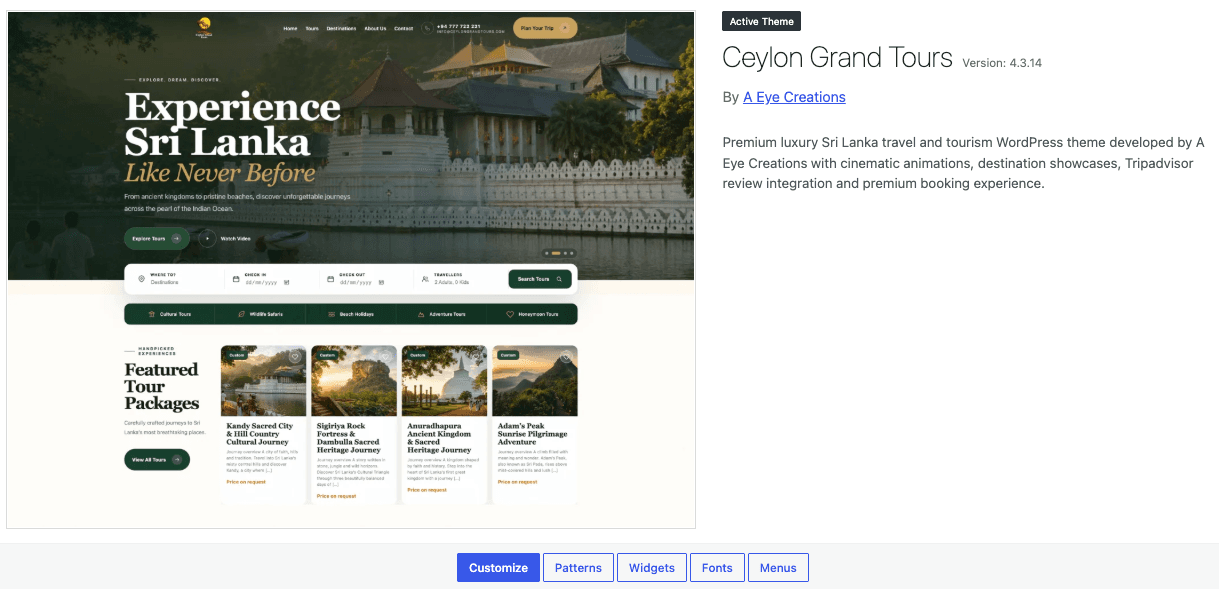Open the Customize button
This screenshot has height=589, width=1219.
click(x=498, y=567)
